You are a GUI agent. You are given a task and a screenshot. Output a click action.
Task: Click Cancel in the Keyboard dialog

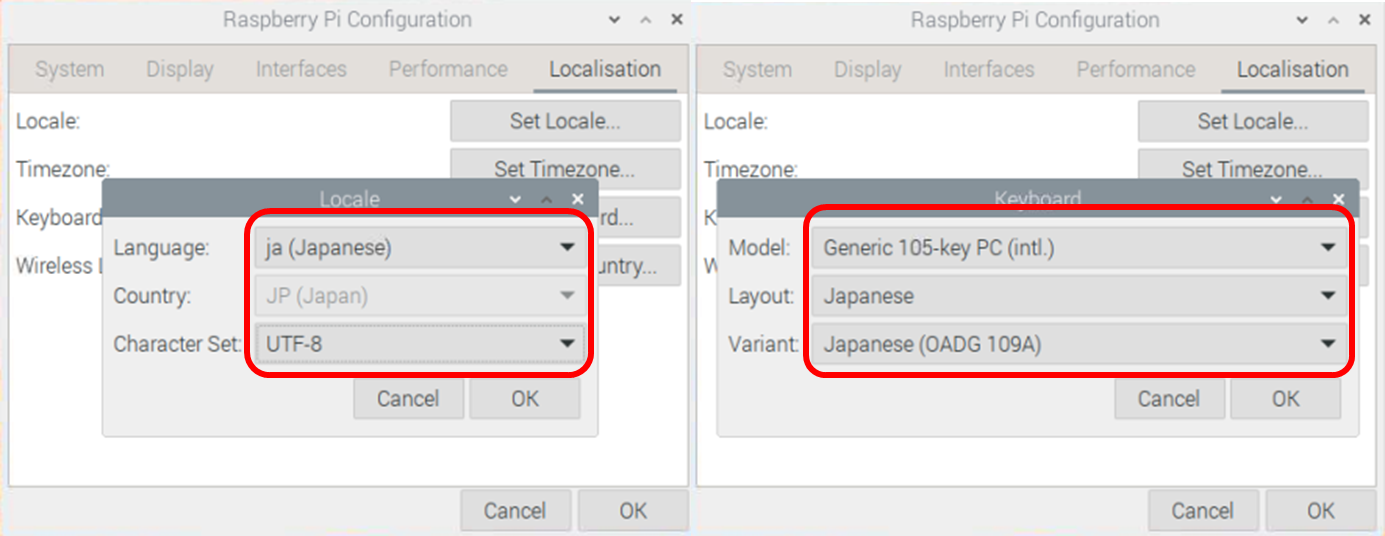click(x=1169, y=399)
